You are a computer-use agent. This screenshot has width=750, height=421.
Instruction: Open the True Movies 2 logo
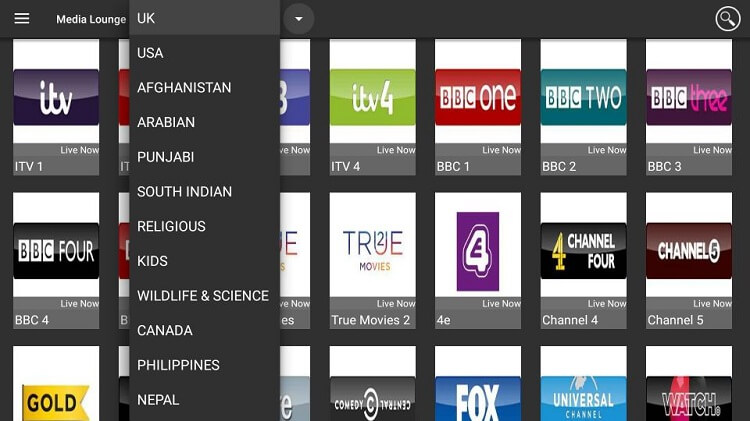pos(373,251)
